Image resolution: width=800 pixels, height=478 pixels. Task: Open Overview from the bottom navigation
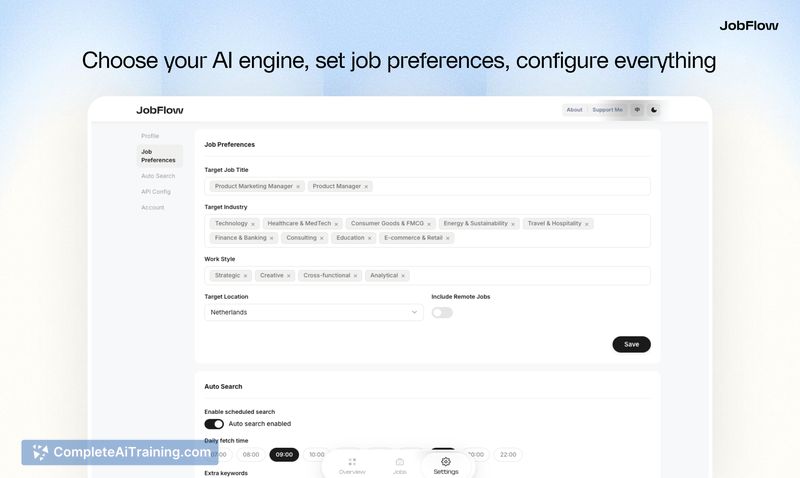point(352,465)
